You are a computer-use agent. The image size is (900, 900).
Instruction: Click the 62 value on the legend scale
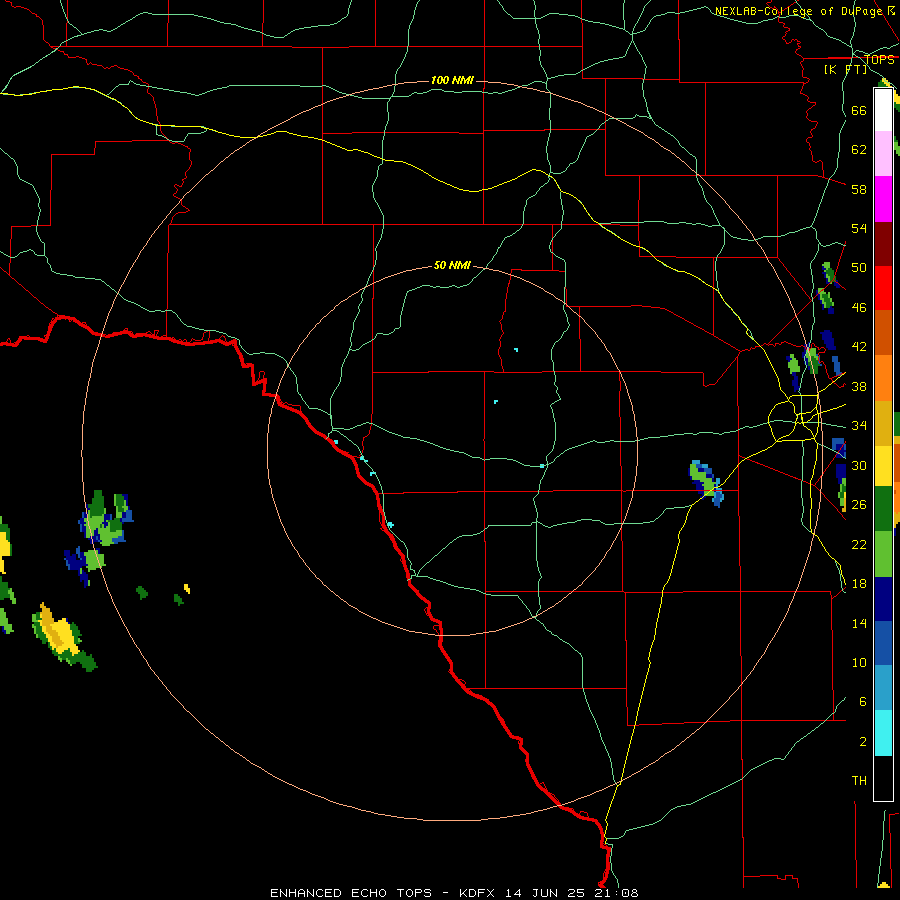click(859, 150)
